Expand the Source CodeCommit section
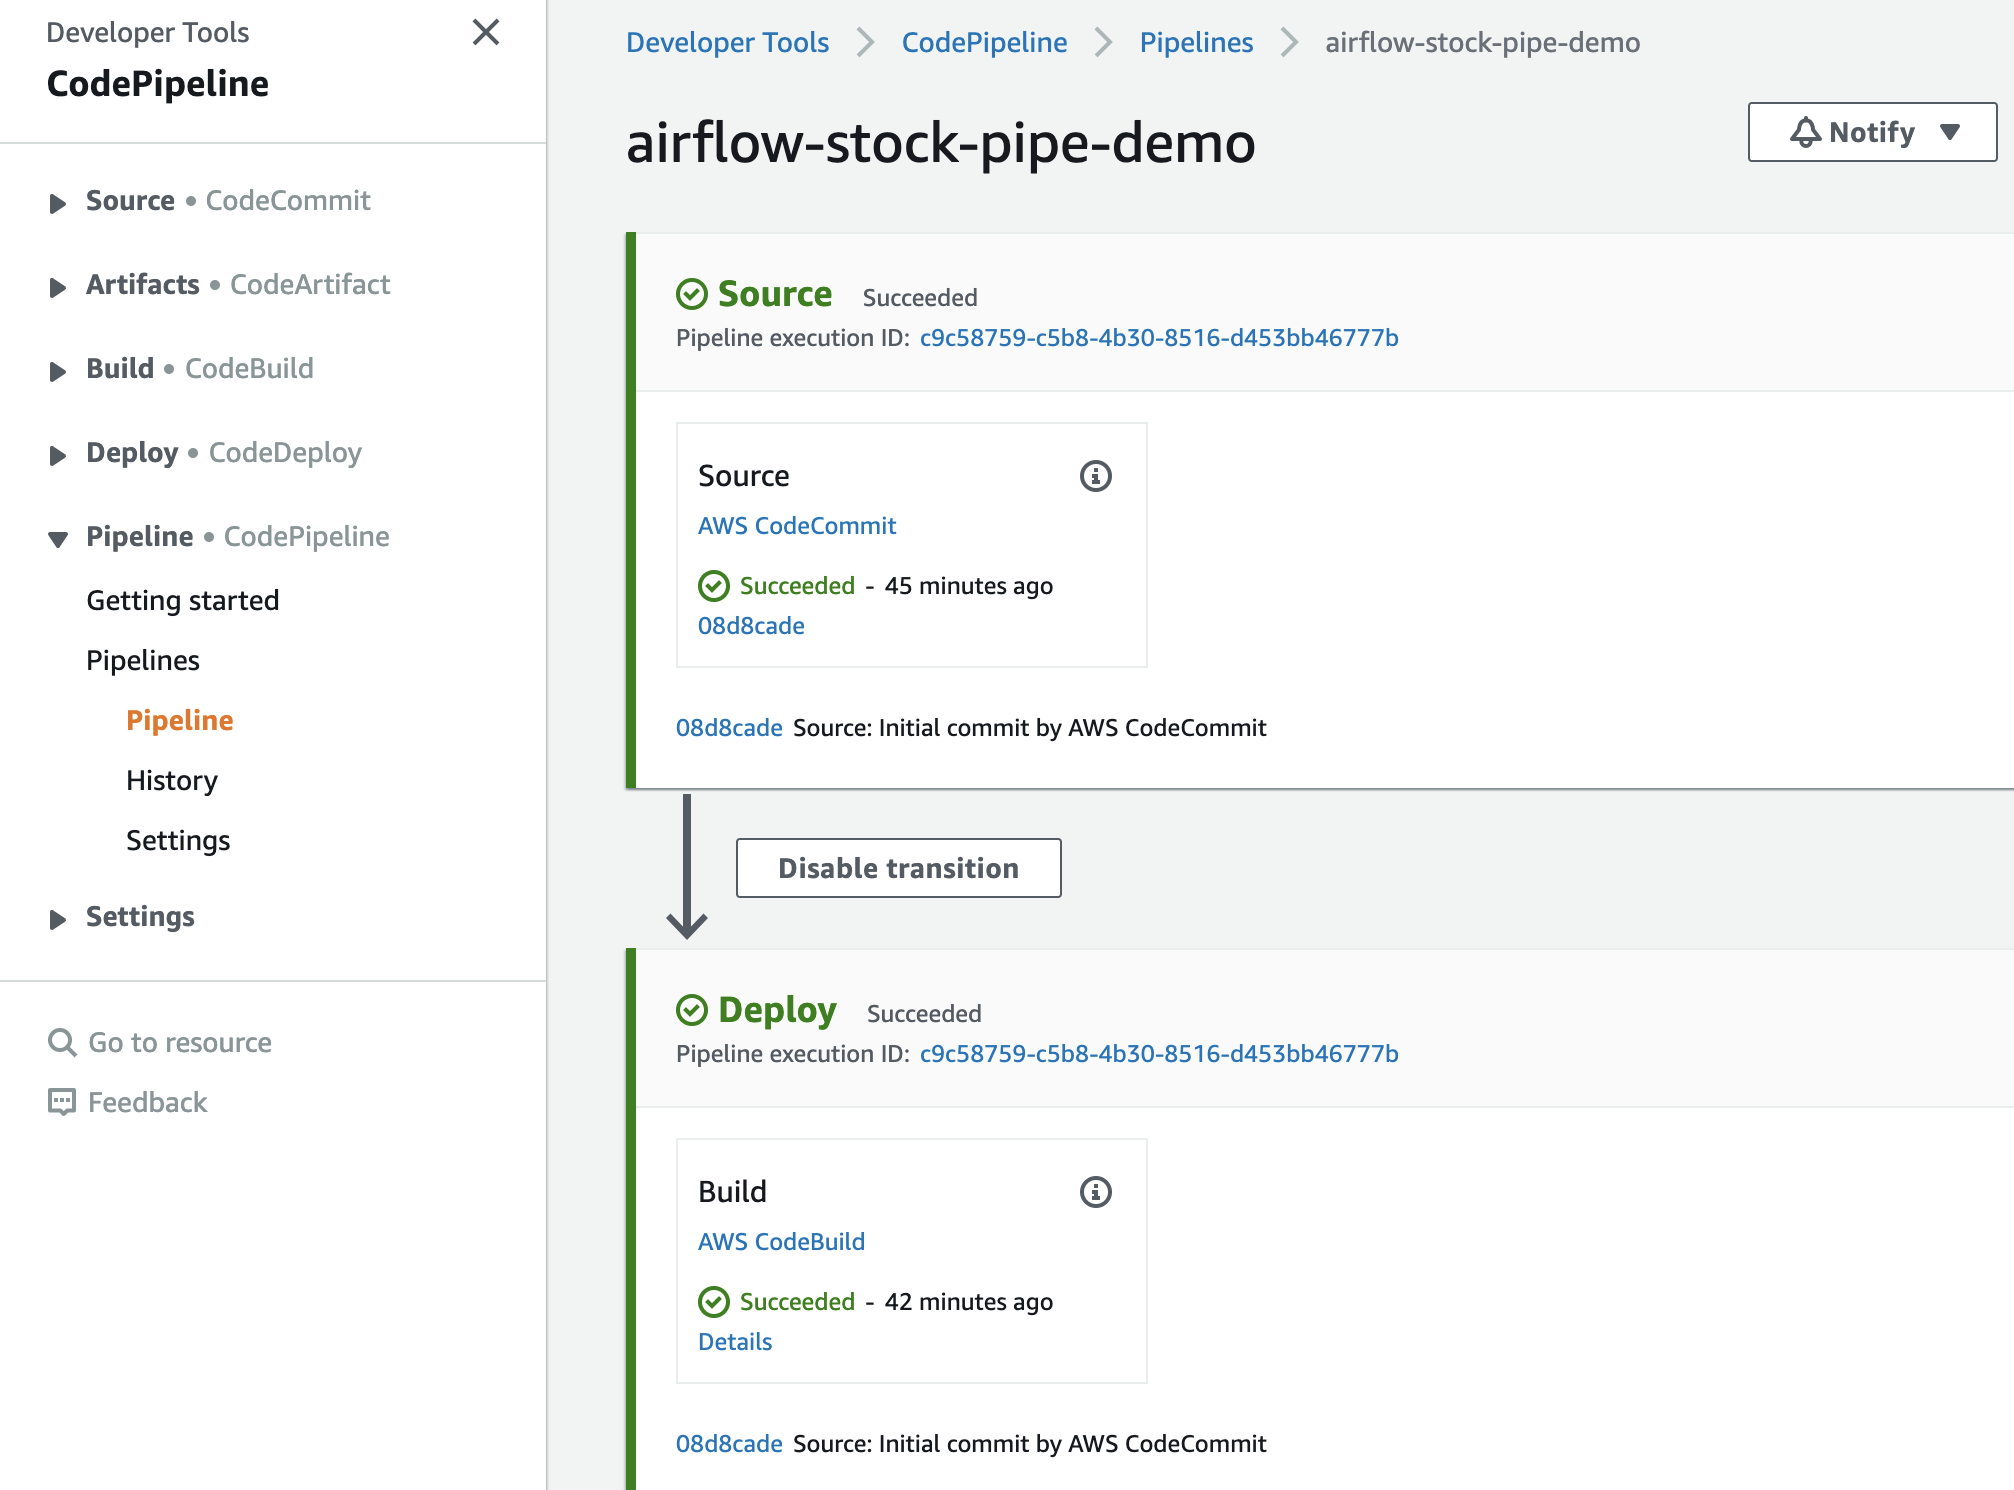The width and height of the screenshot is (2014, 1490). [58, 203]
